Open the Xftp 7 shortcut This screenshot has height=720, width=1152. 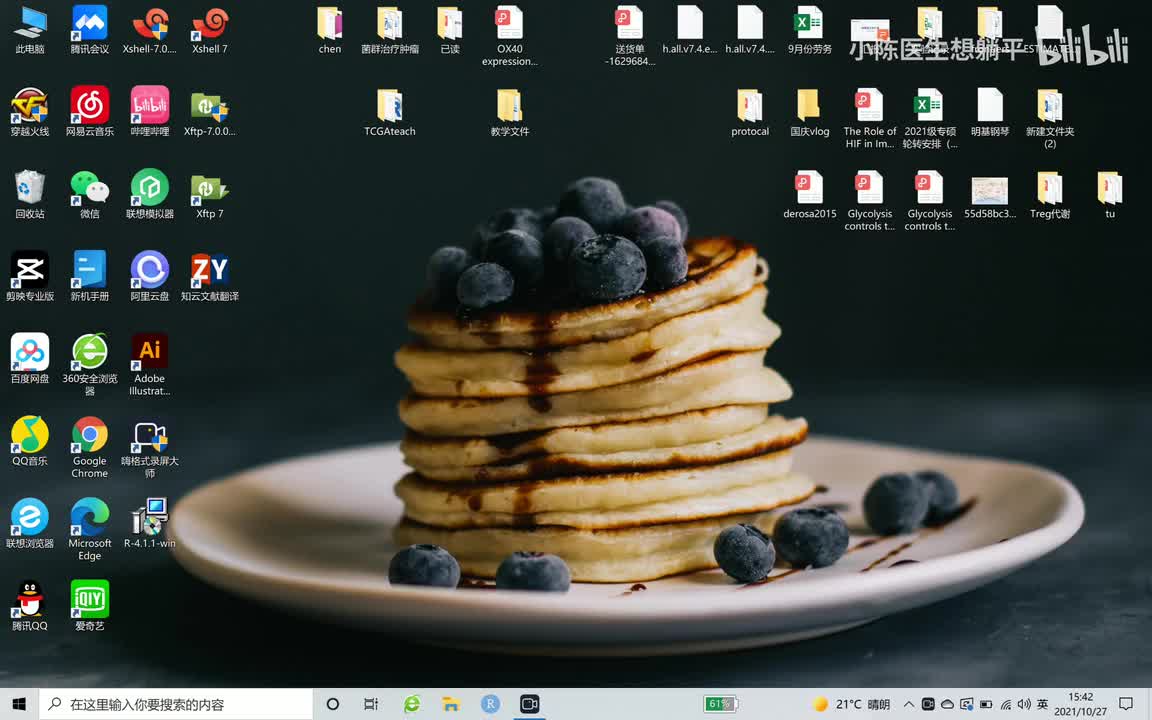tap(209, 195)
